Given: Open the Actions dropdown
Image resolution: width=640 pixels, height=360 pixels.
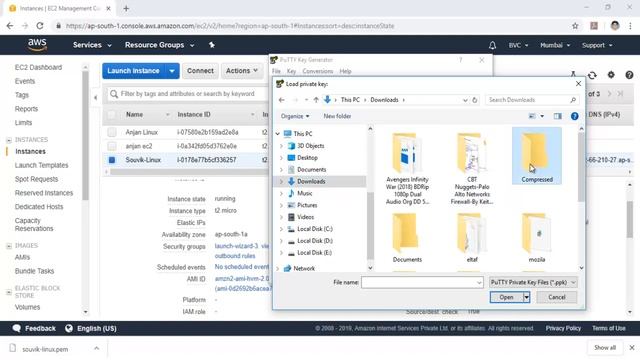Looking at the screenshot, I should pos(242,71).
